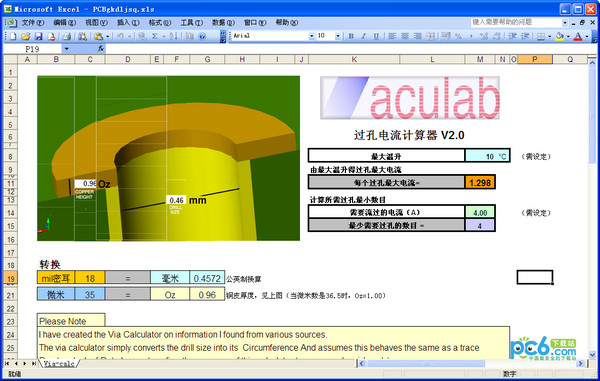Select the max temperature rise cell 10 °C
Viewport: 600px width, 381px height.
(488, 156)
